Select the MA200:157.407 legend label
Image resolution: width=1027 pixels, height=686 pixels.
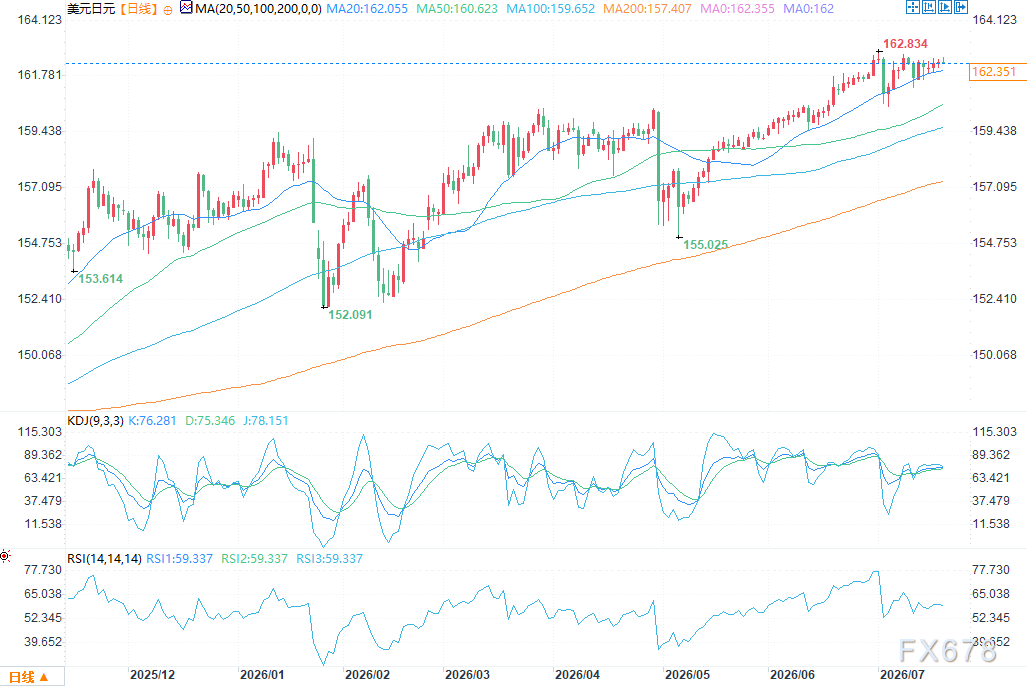[647, 9]
